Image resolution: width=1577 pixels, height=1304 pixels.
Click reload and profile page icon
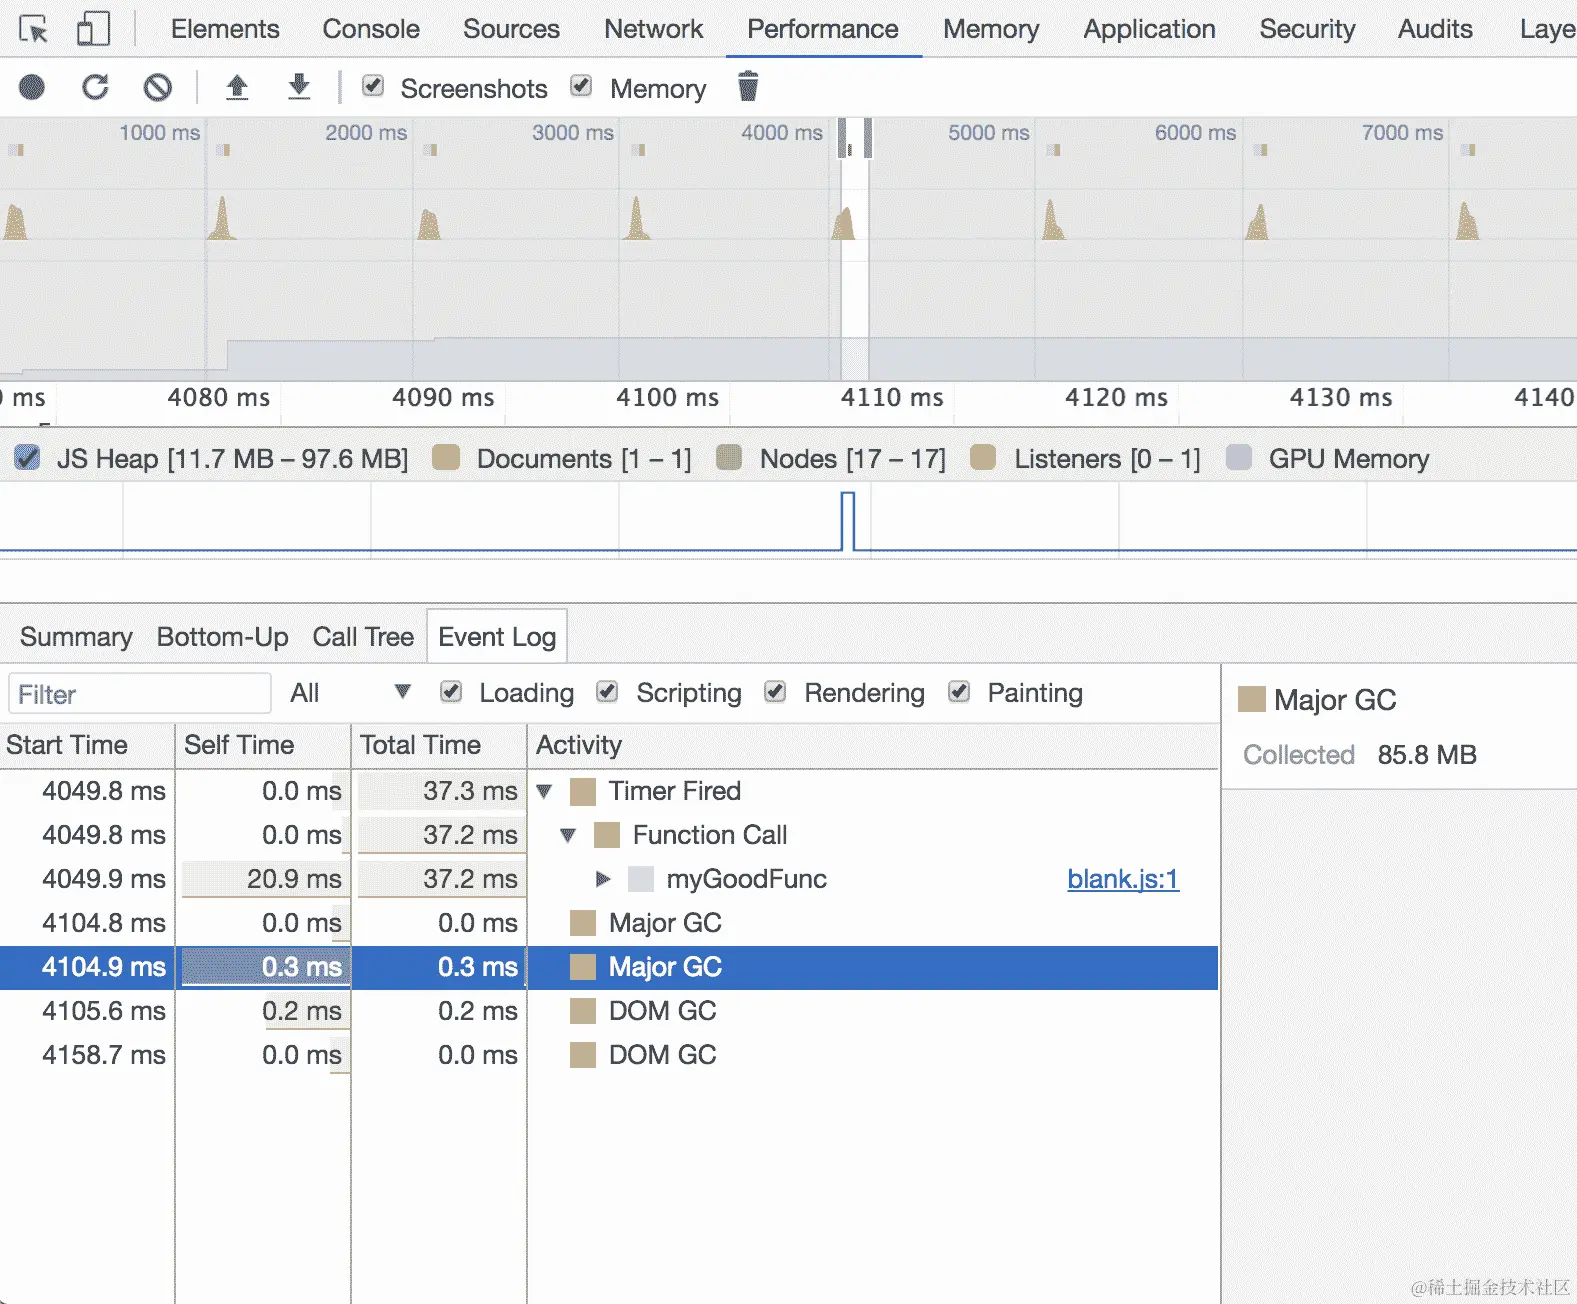pyautogui.click(x=95, y=88)
